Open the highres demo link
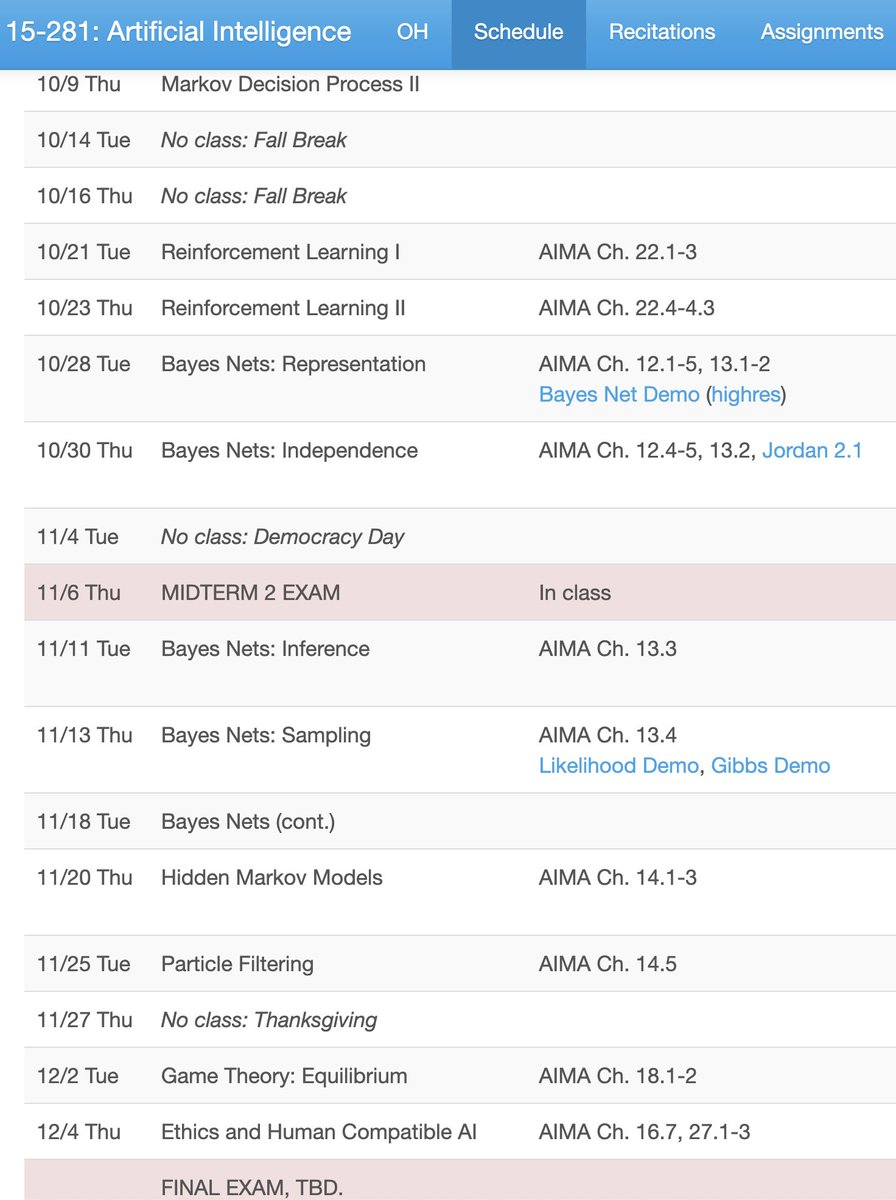The width and height of the screenshot is (896, 1200). pos(746,394)
